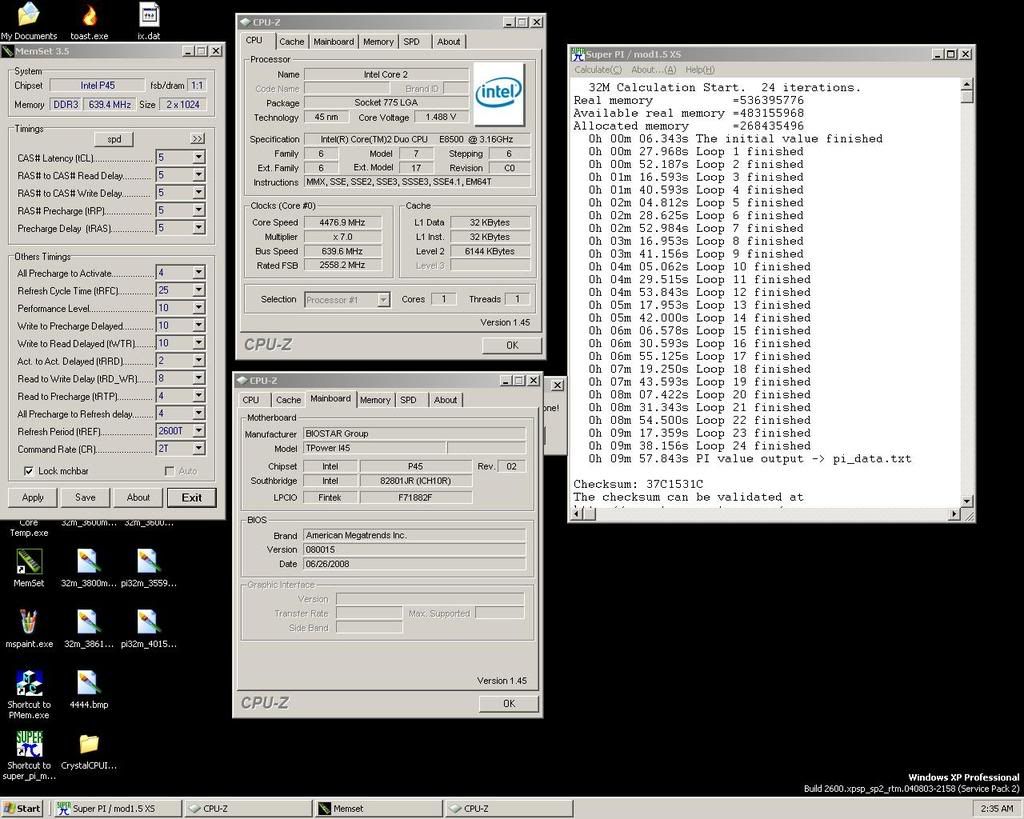Open the Refresh Period (tREF) dropdown

[199, 431]
